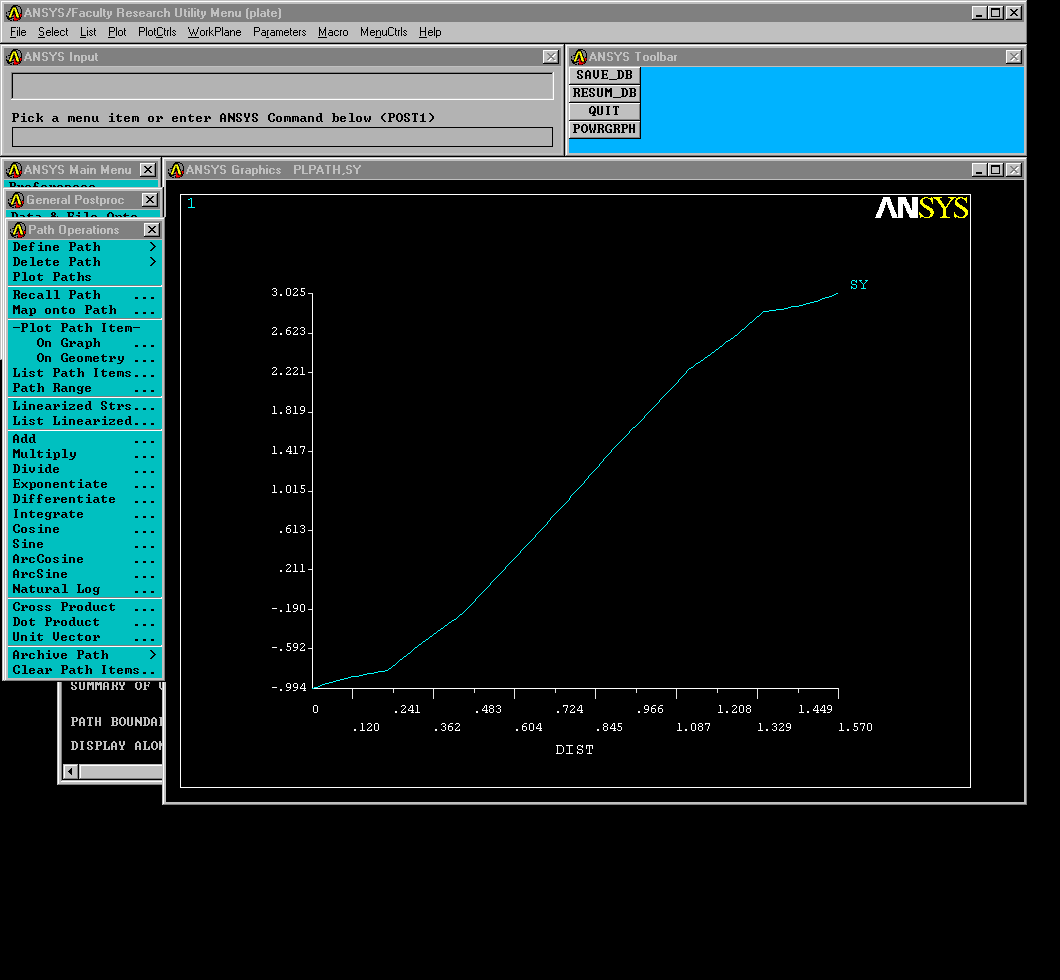
Task: Click the ANSYS command input field
Action: pyautogui.click(x=282, y=137)
